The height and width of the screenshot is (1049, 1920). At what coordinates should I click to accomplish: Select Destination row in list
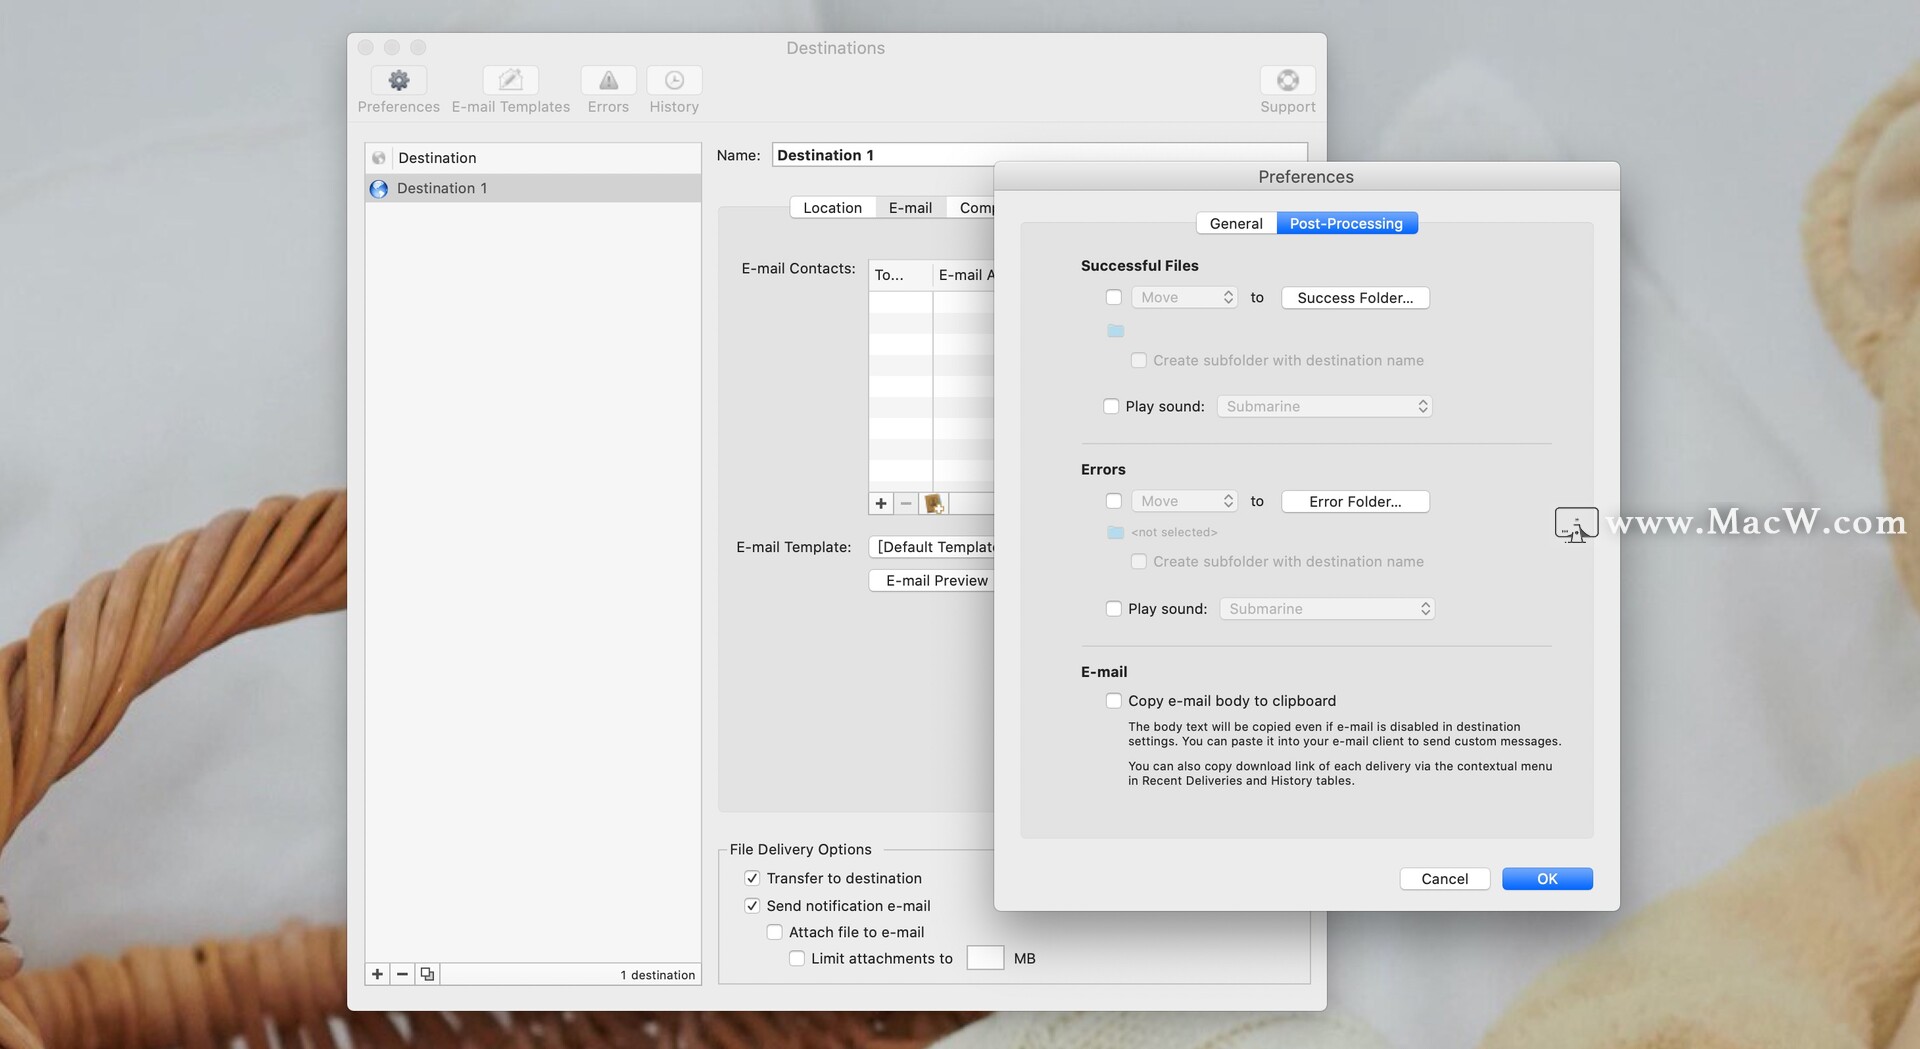533,158
